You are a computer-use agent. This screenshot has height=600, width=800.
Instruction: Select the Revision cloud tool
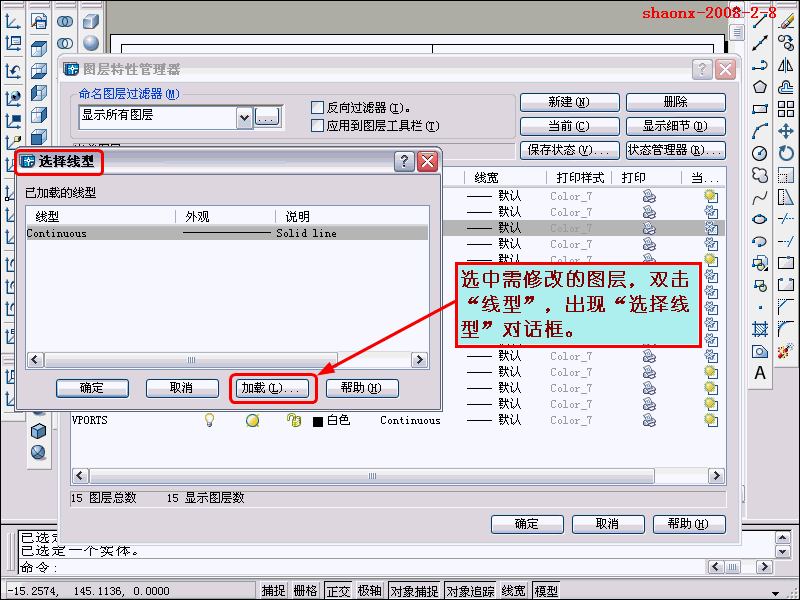760,175
